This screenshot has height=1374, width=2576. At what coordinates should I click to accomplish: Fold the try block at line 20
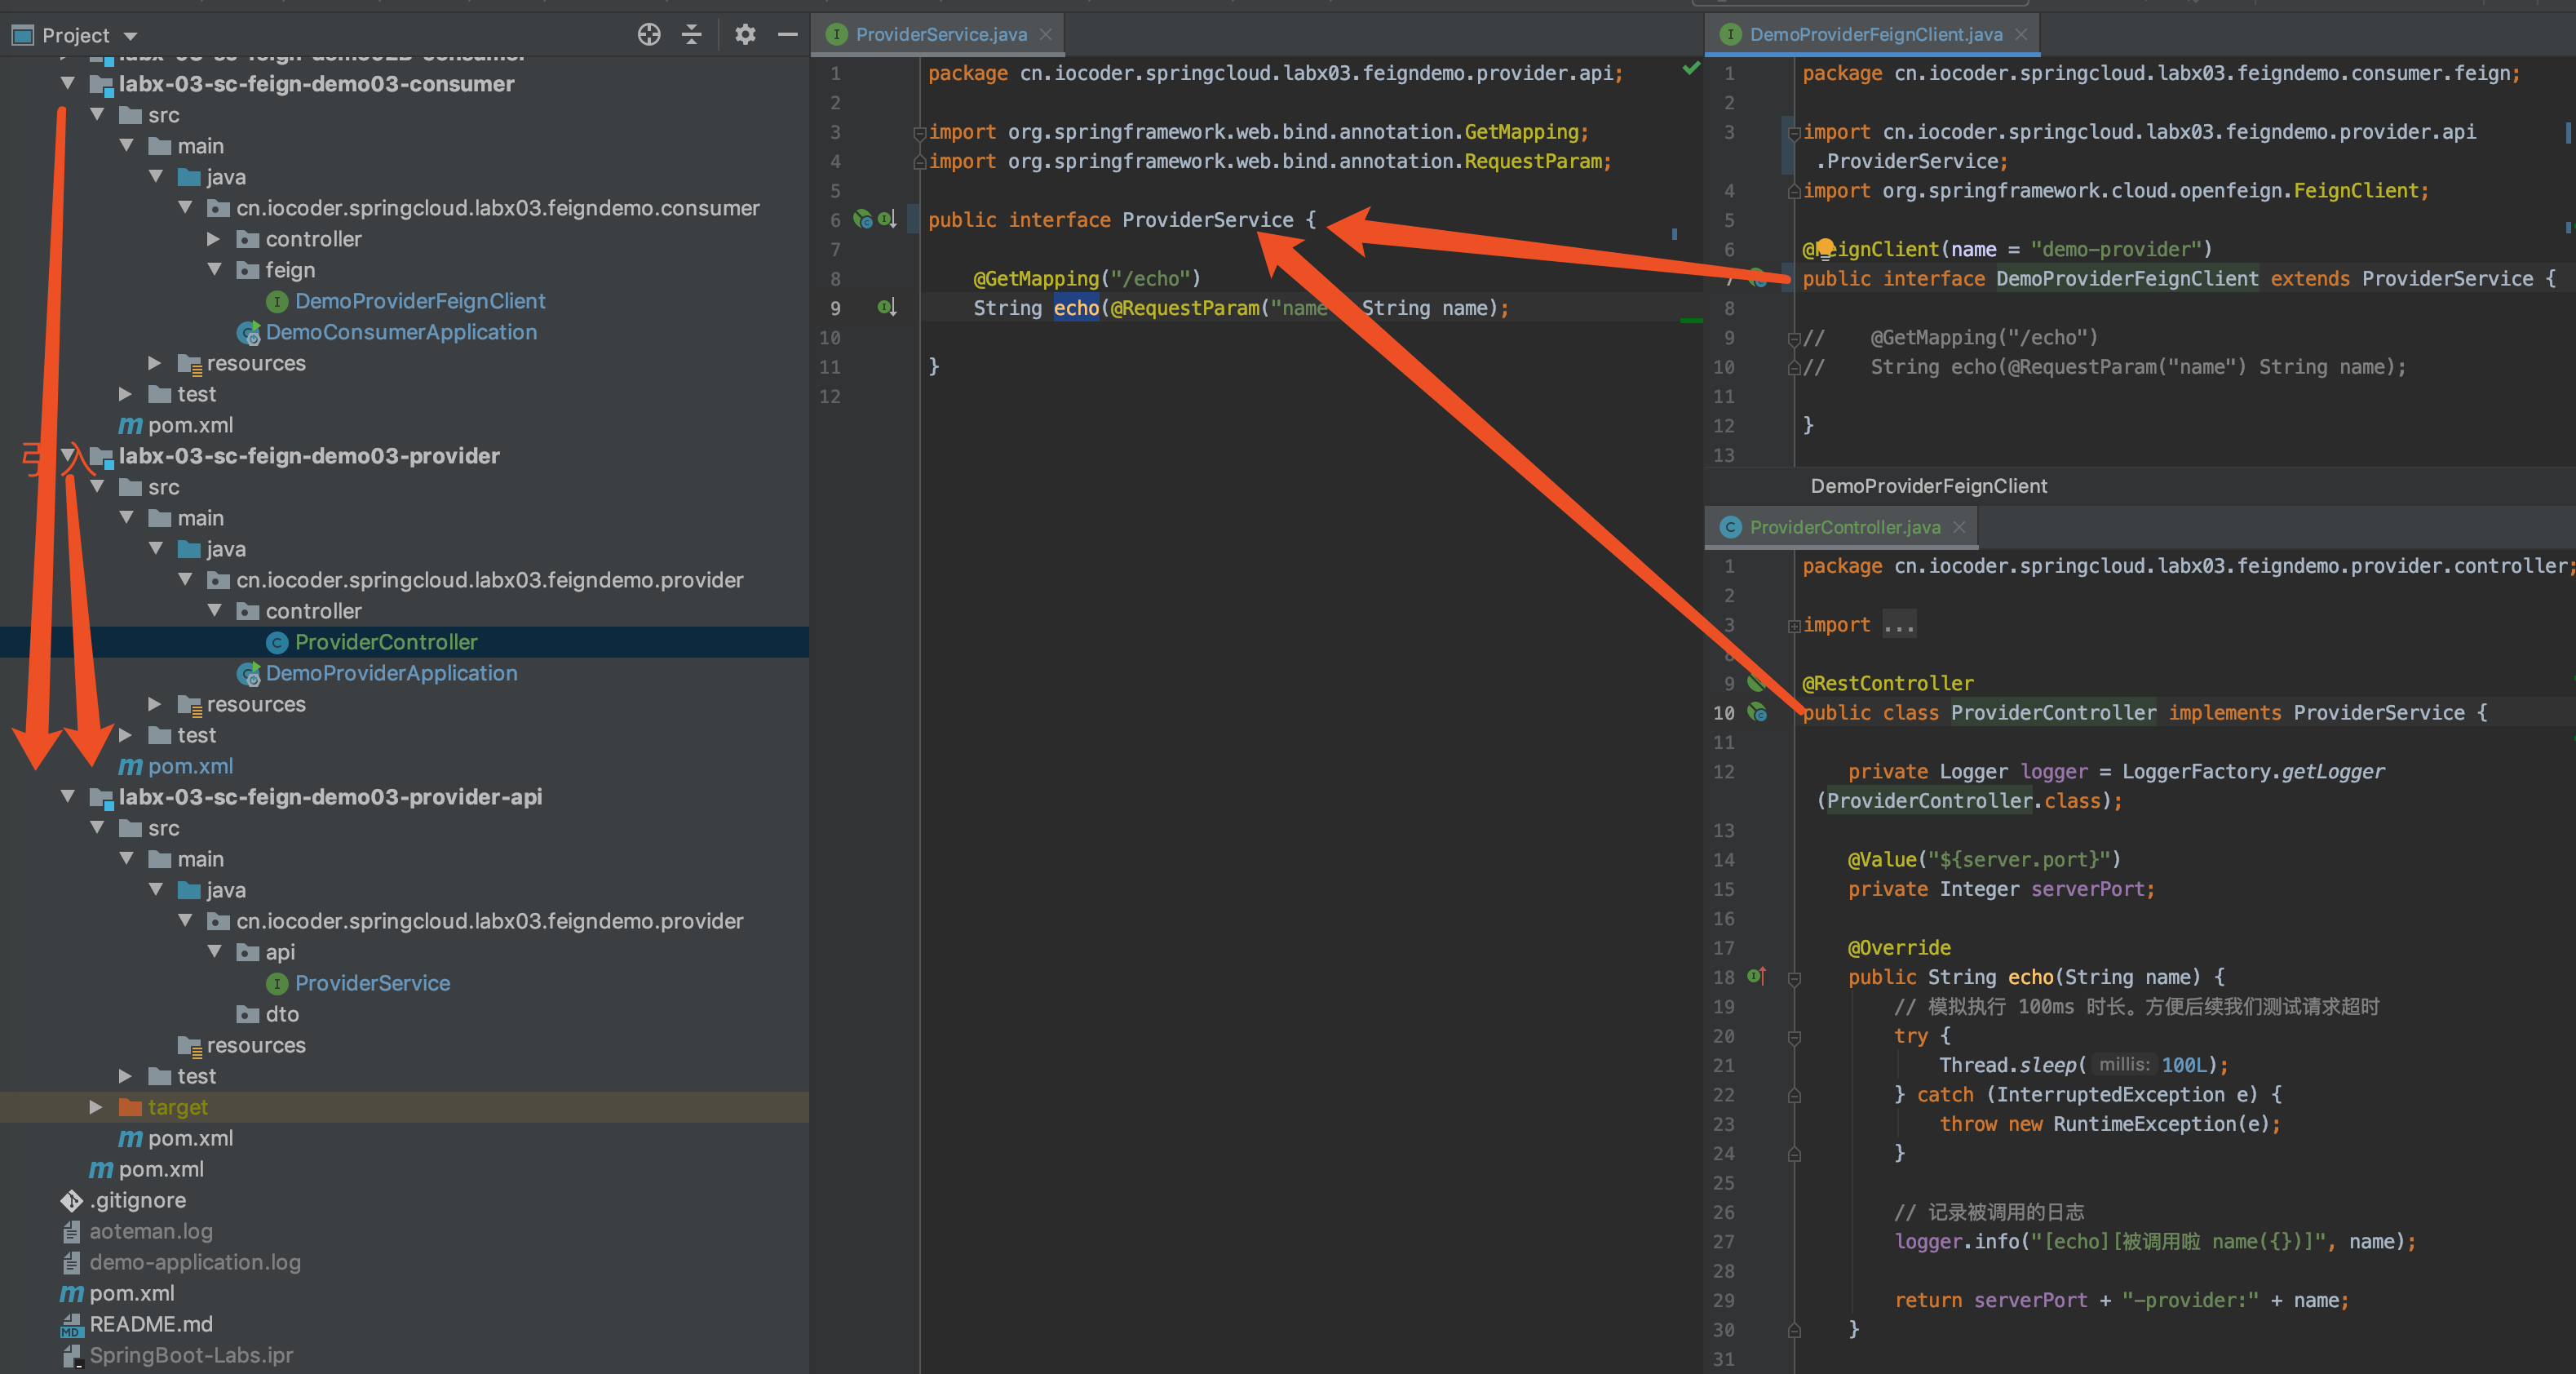[x=1794, y=1037]
